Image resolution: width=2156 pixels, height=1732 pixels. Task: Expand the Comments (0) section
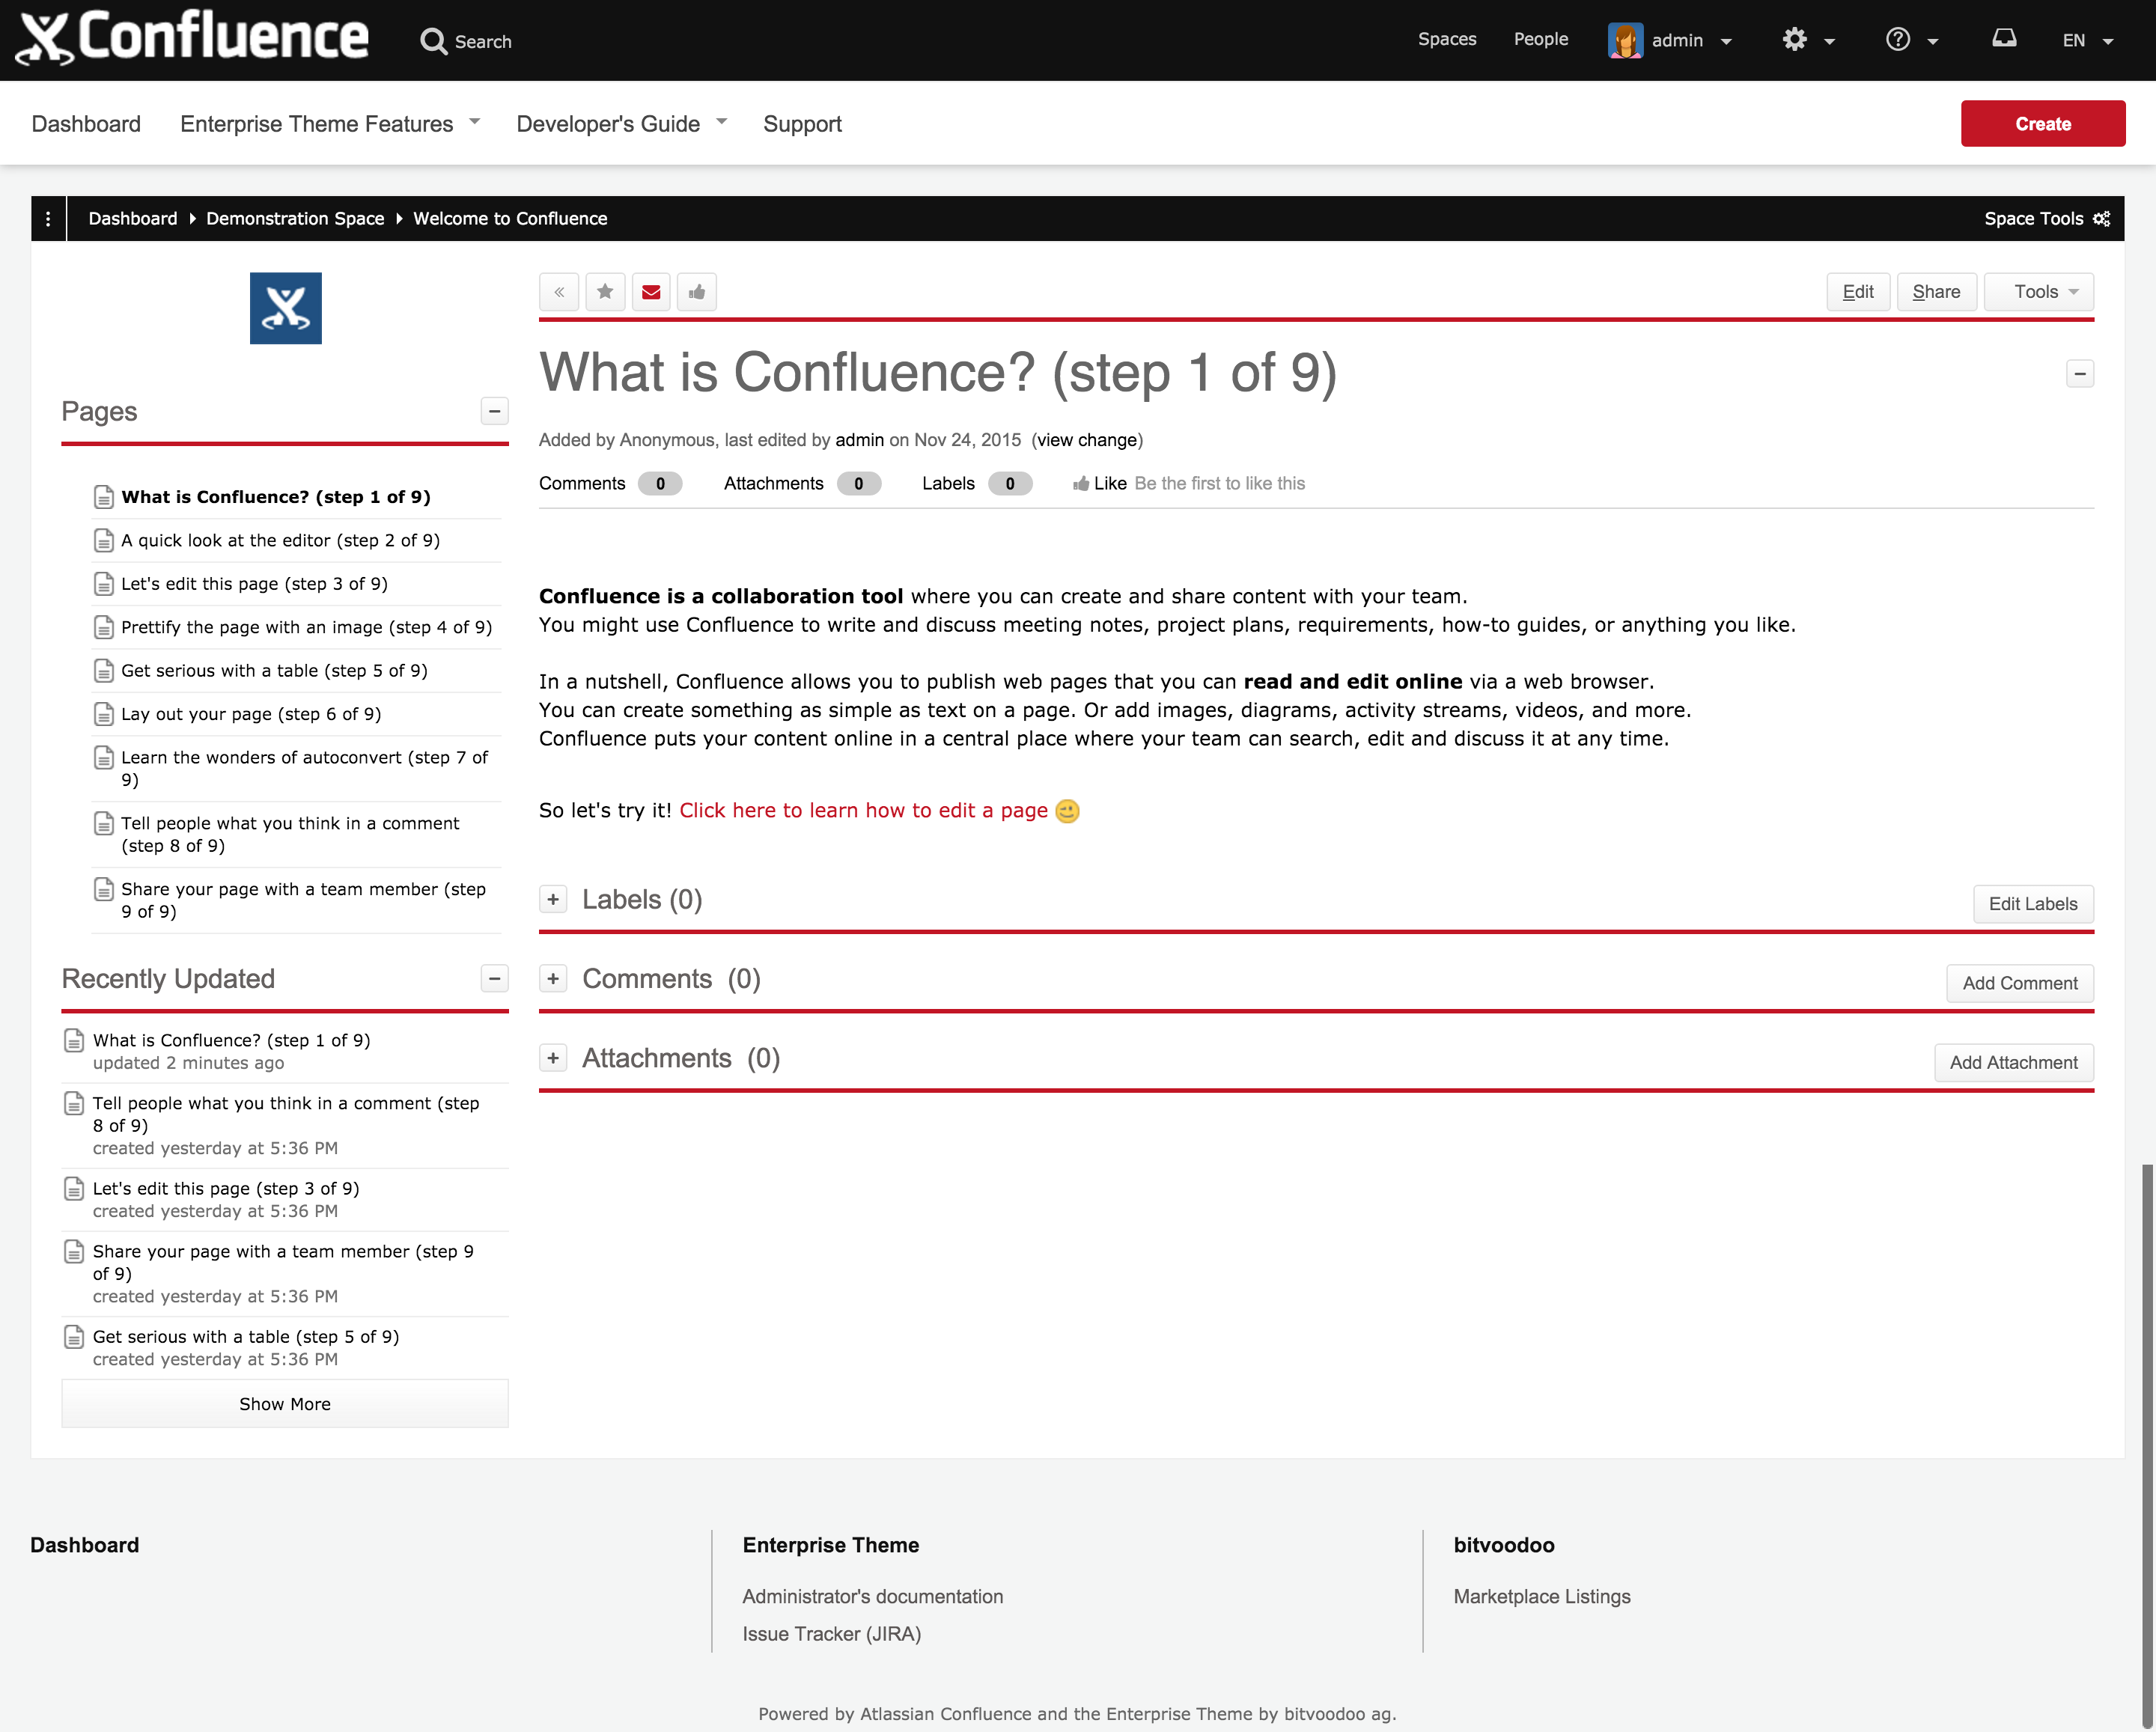pyautogui.click(x=553, y=978)
